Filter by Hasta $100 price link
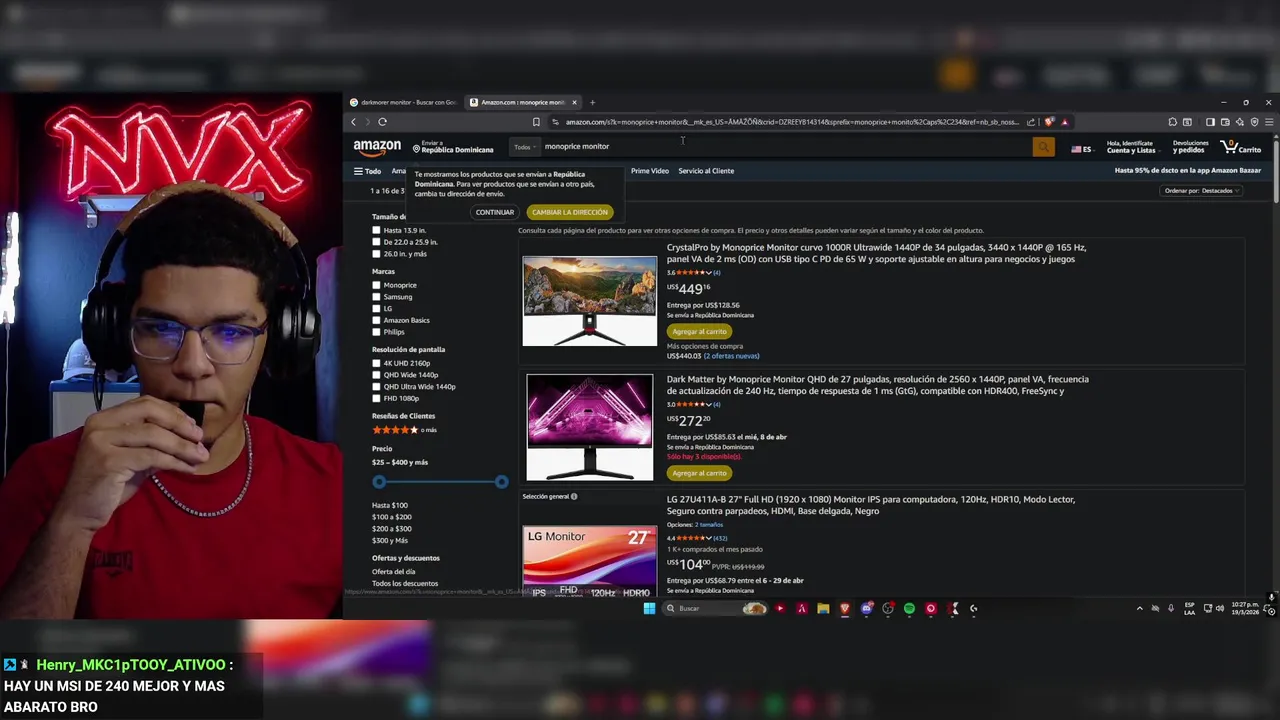This screenshot has height=720, width=1280. [x=390, y=505]
